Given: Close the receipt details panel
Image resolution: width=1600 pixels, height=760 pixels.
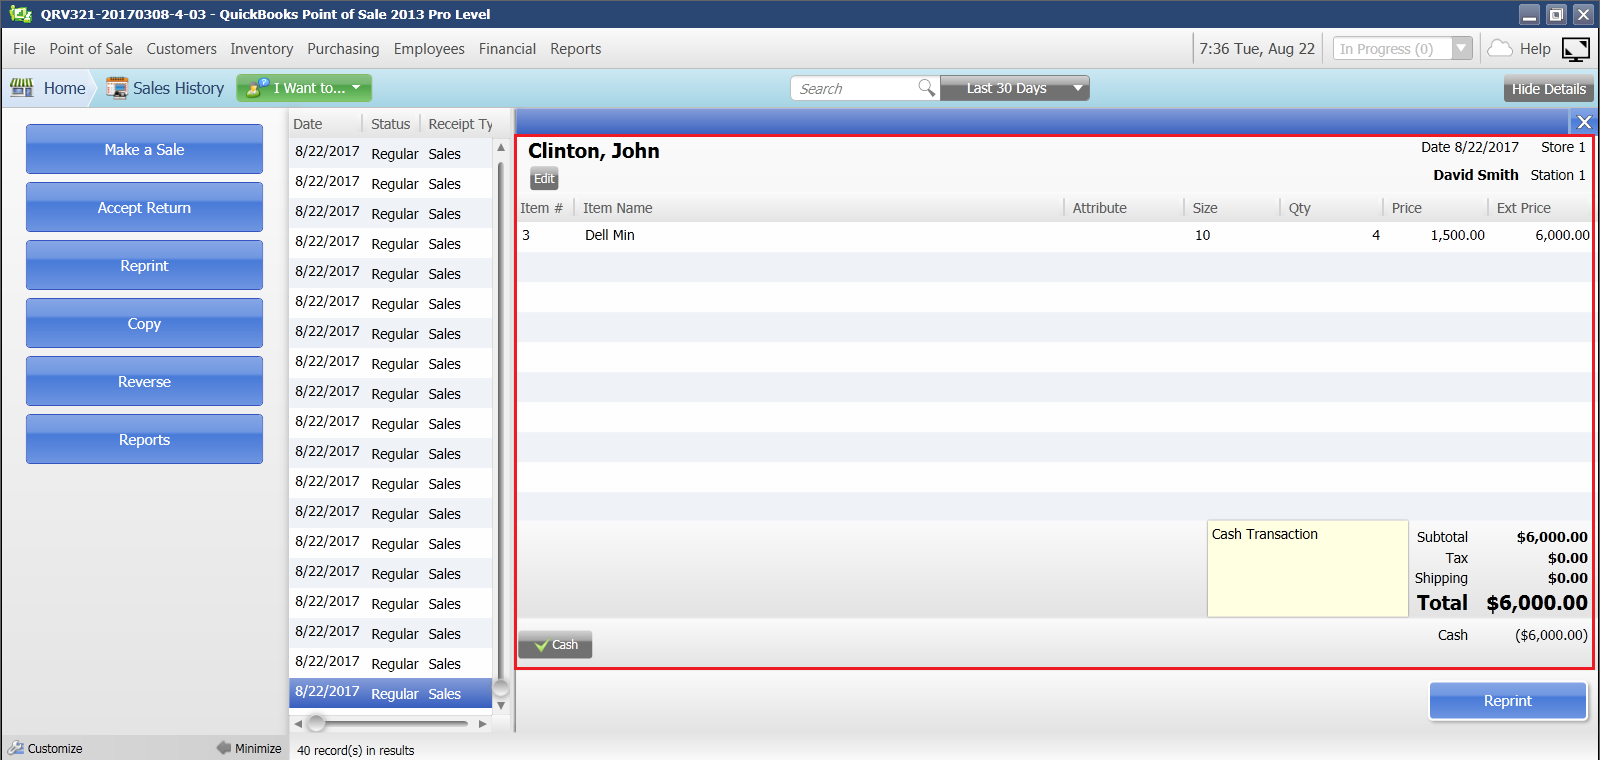Looking at the screenshot, I should coord(1584,122).
